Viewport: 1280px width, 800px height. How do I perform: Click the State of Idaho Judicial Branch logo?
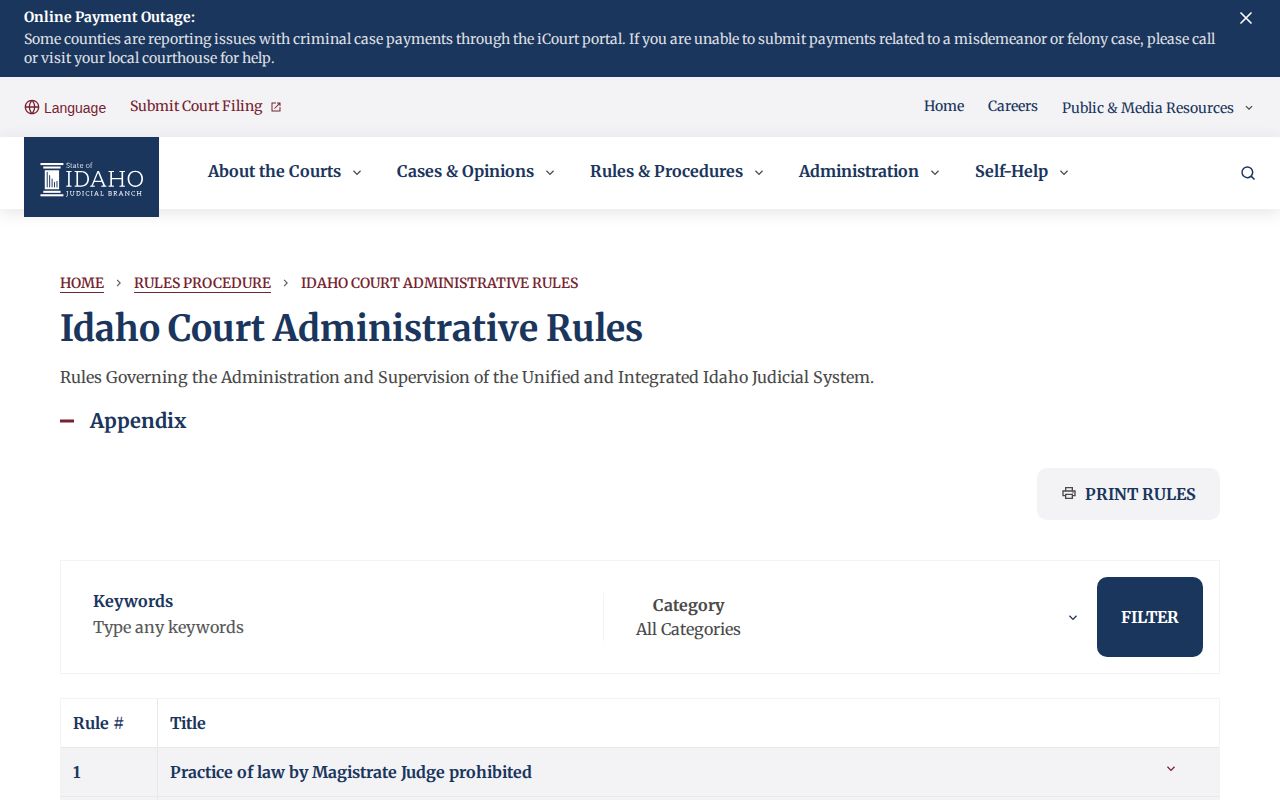tap(91, 177)
